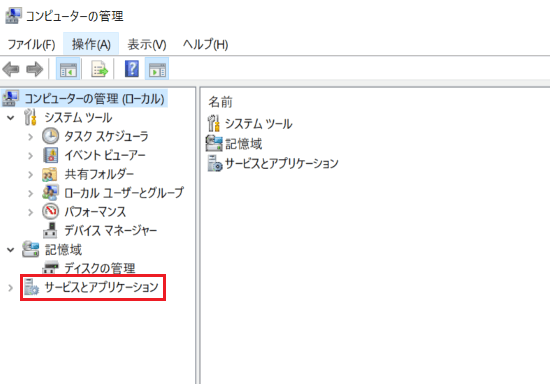Expand the 共有フォルダー node
The image size is (550, 384).
tap(31, 175)
